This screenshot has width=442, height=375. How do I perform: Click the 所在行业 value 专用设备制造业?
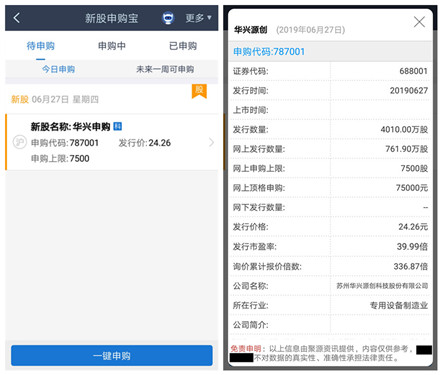tap(399, 305)
